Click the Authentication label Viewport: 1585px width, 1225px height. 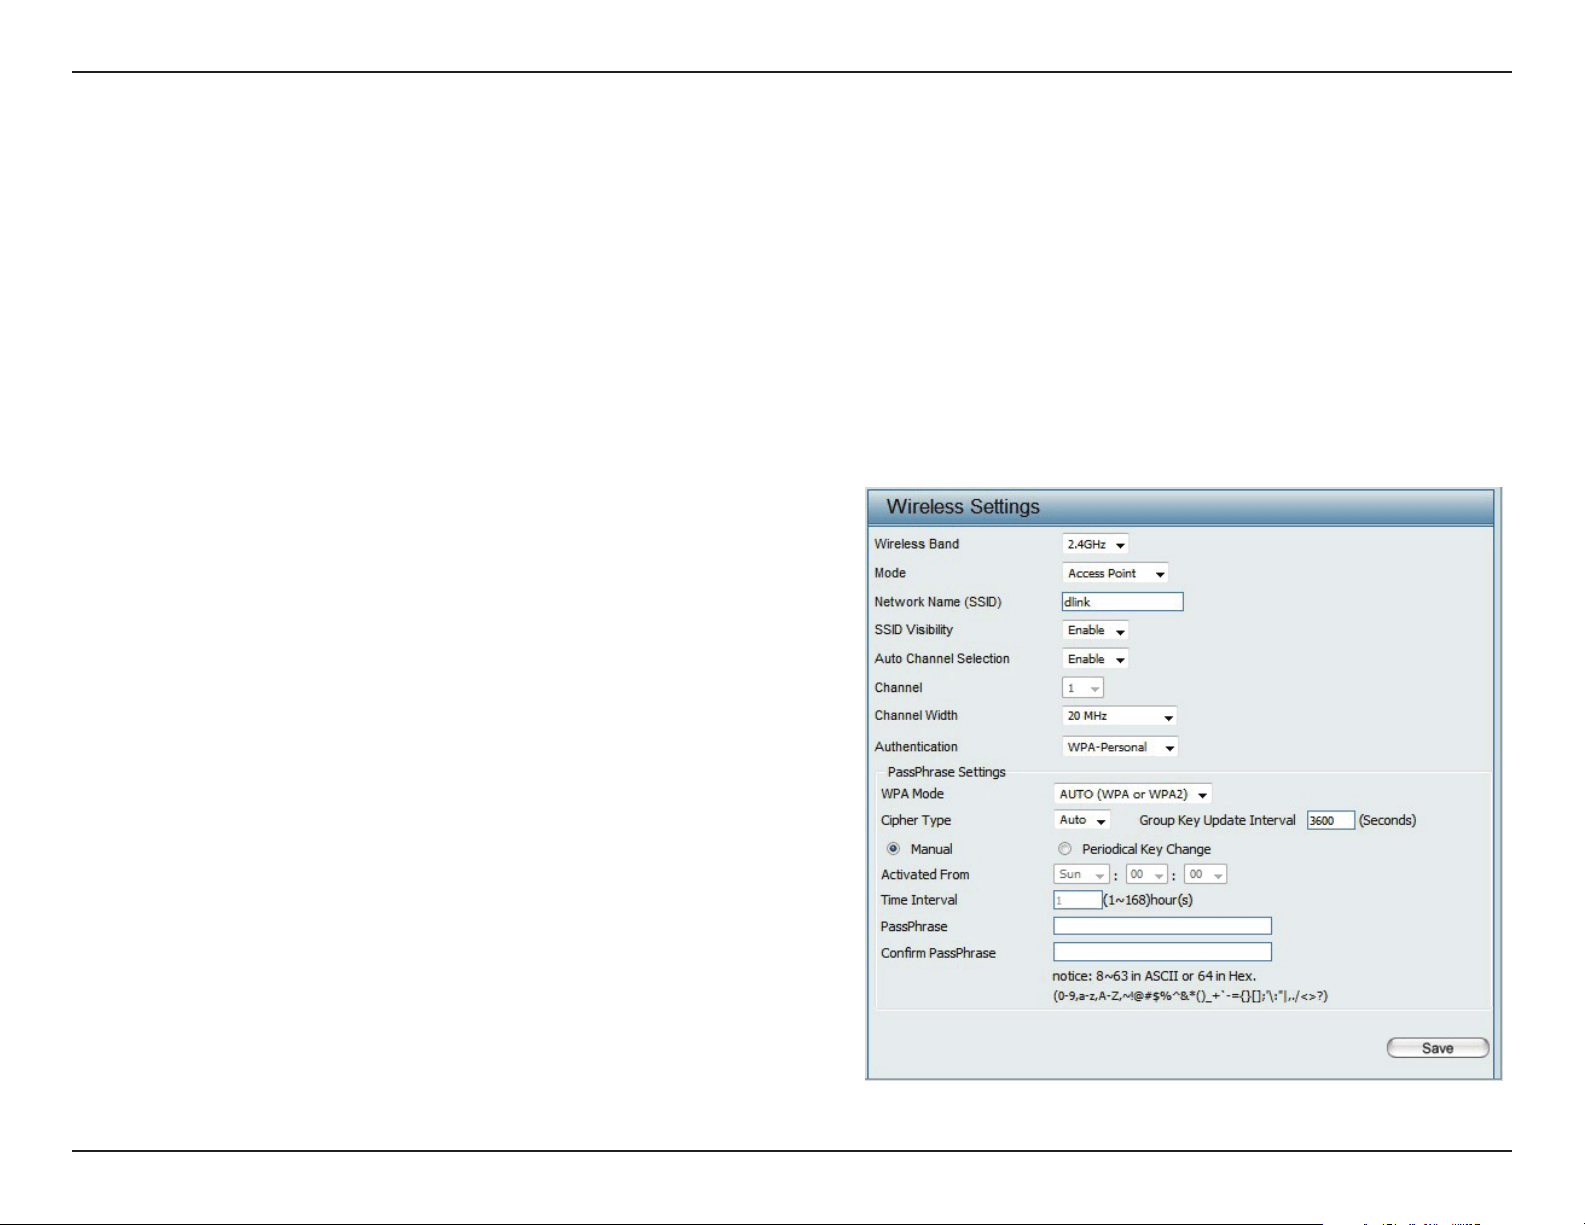pos(916,747)
